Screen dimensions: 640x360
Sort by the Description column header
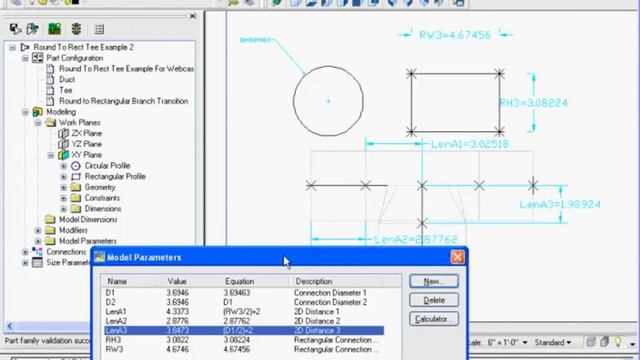[336, 281]
